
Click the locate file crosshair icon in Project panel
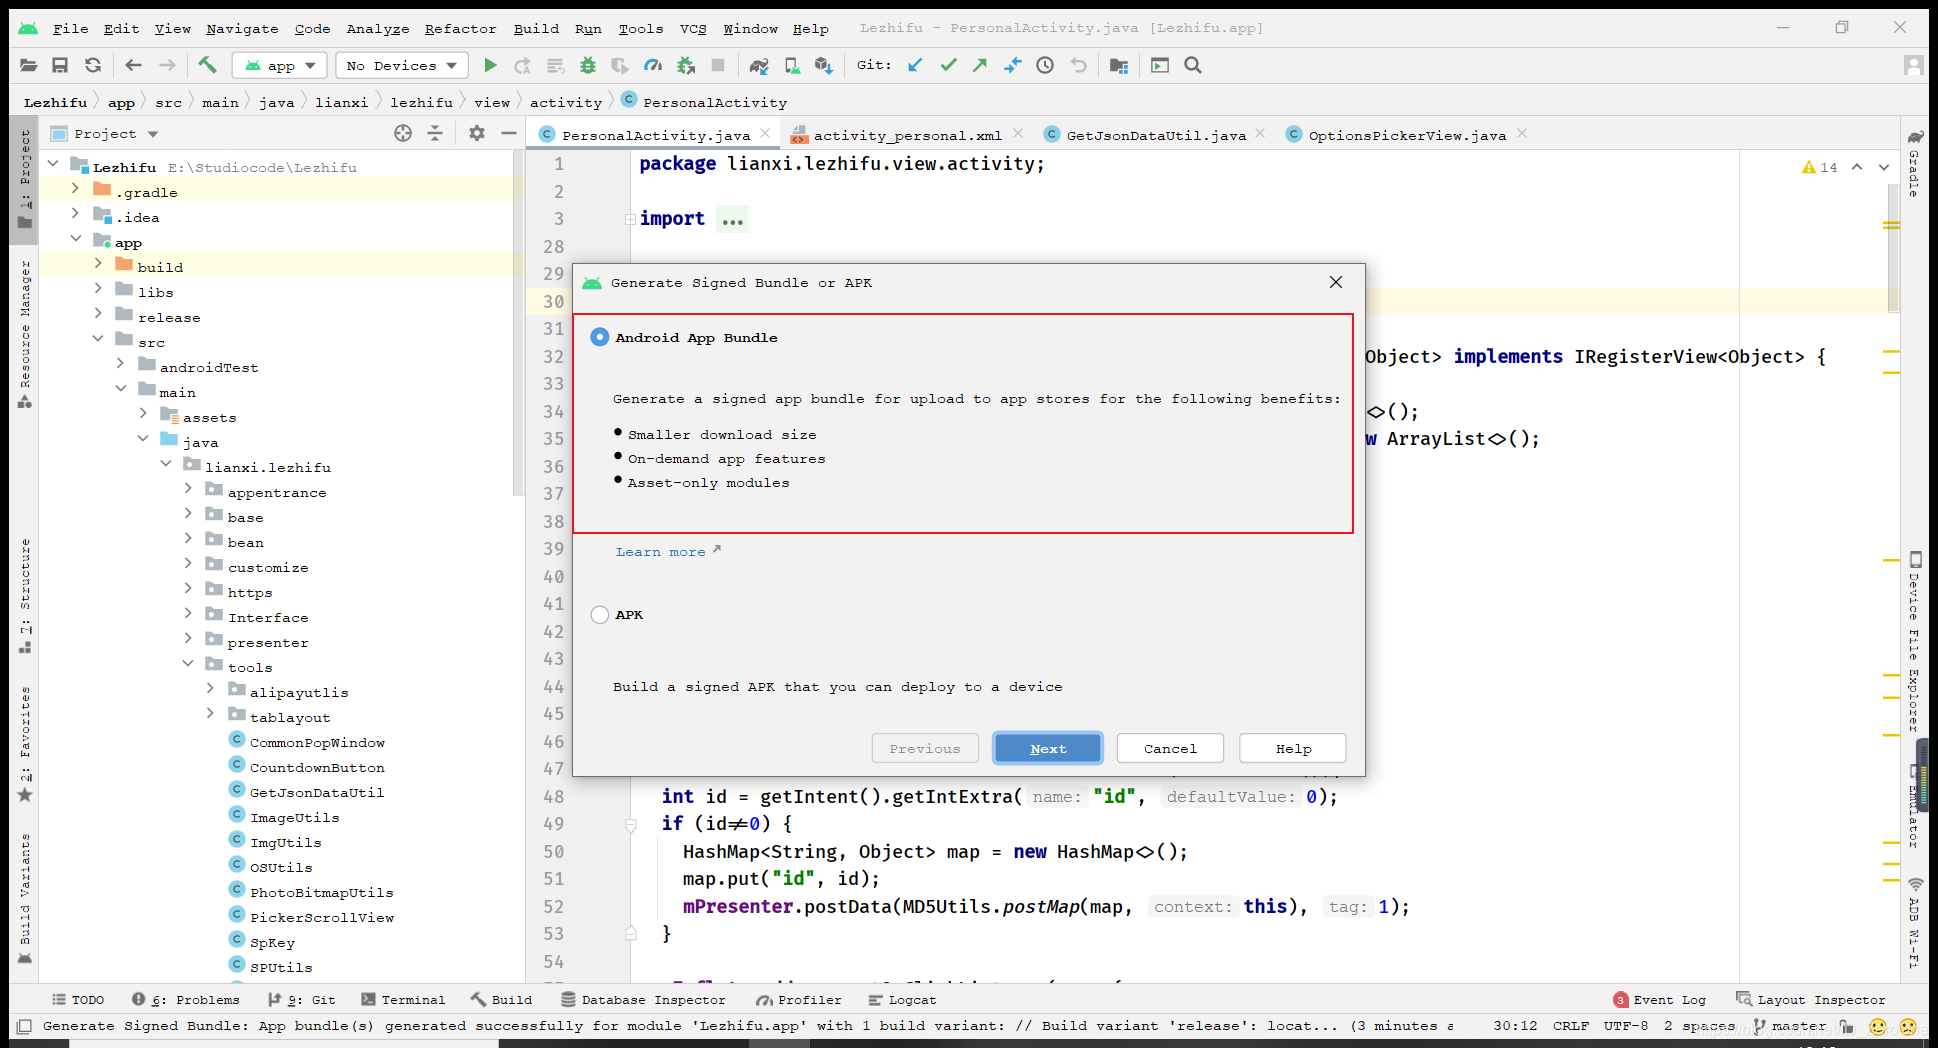(x=403, y=133)
